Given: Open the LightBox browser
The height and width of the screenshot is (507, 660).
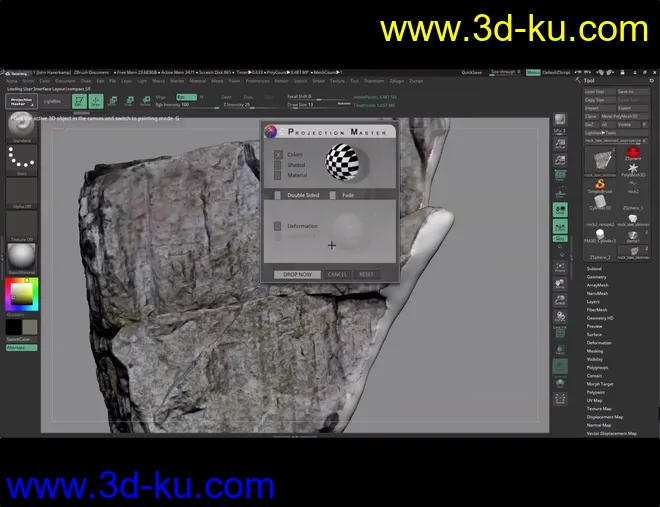Looking at the screenshot, I should pos(52,101).
